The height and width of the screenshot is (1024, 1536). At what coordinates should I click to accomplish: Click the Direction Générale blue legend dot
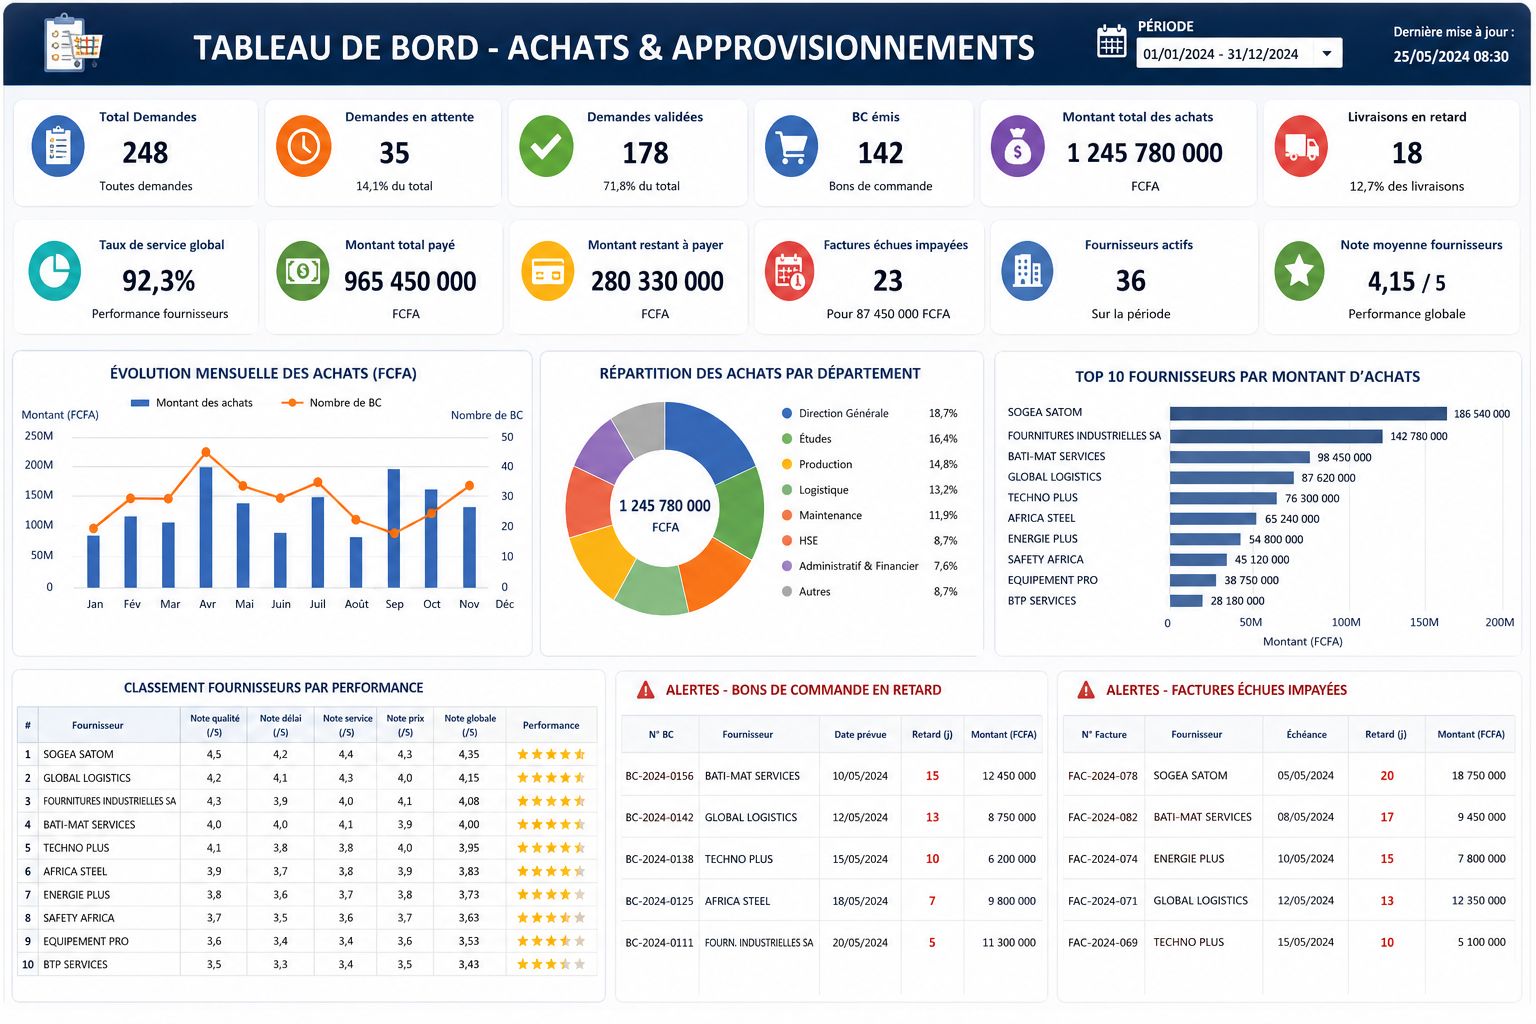click(x=788, y=413)
